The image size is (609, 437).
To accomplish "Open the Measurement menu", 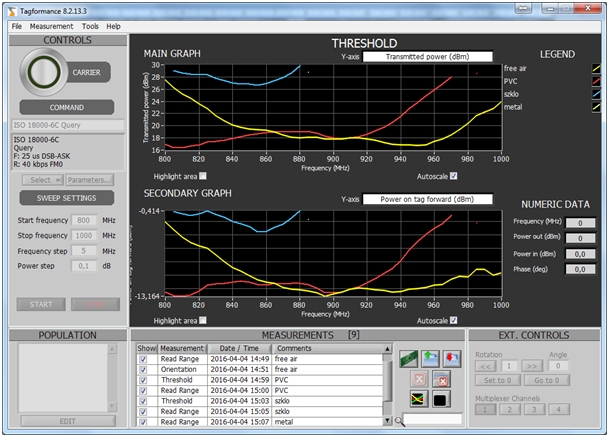I will tap(51, 26).
